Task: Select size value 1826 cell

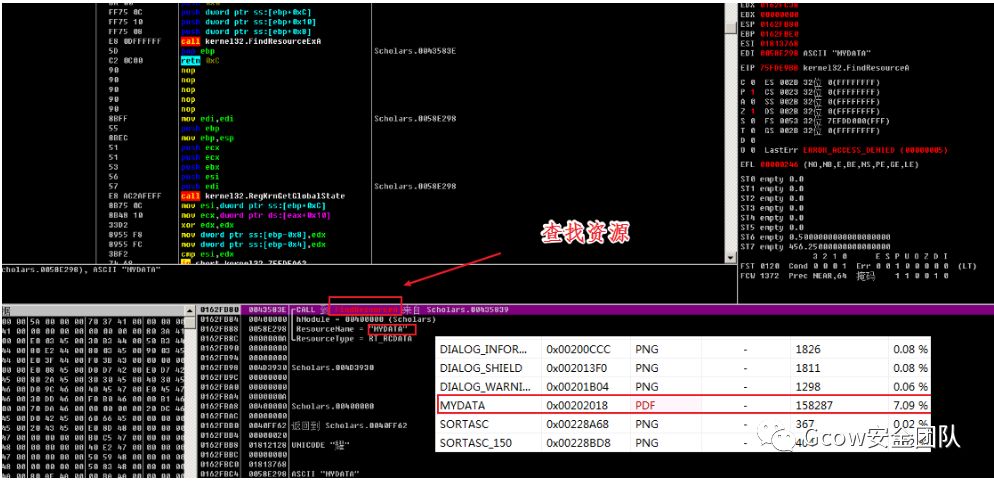Action: tap(808, 349)
